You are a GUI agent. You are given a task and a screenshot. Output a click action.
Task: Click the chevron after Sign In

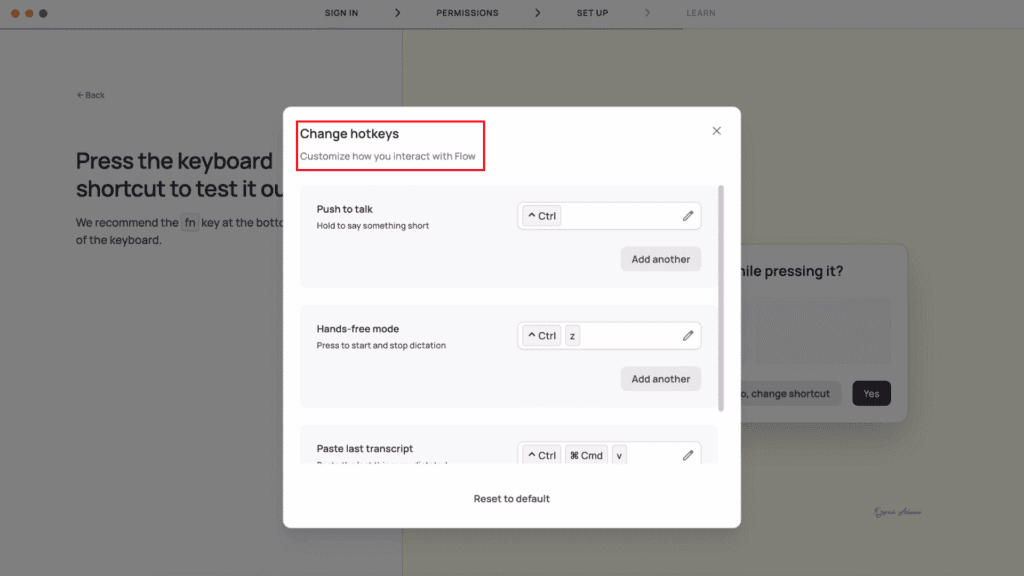[x=397, y=13]
